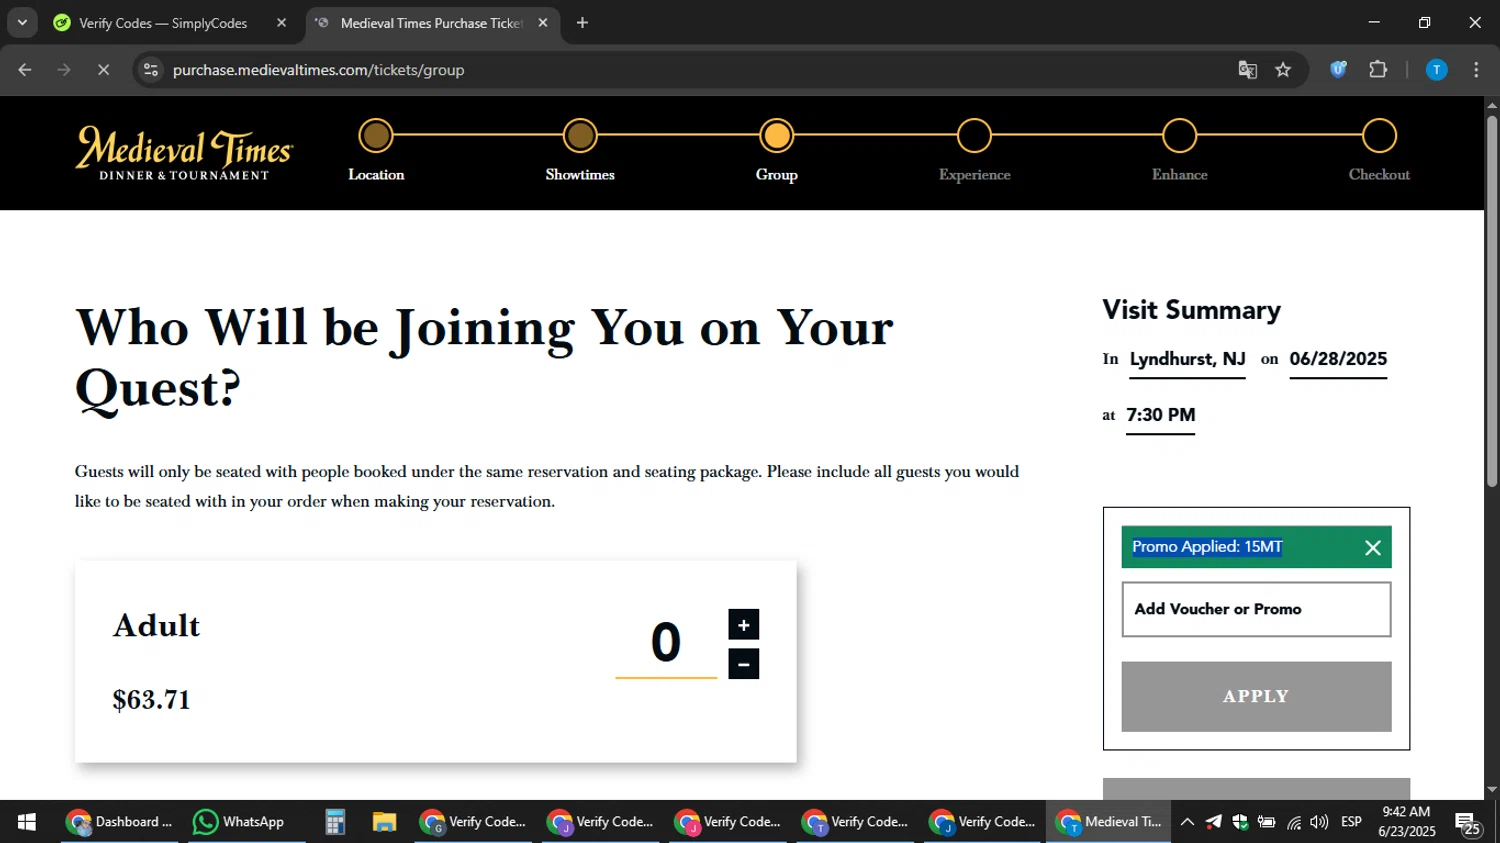Viewport: 1500px width, 843px height.
Task: Open Calculator from the taskbar
Action: point(335,822)
